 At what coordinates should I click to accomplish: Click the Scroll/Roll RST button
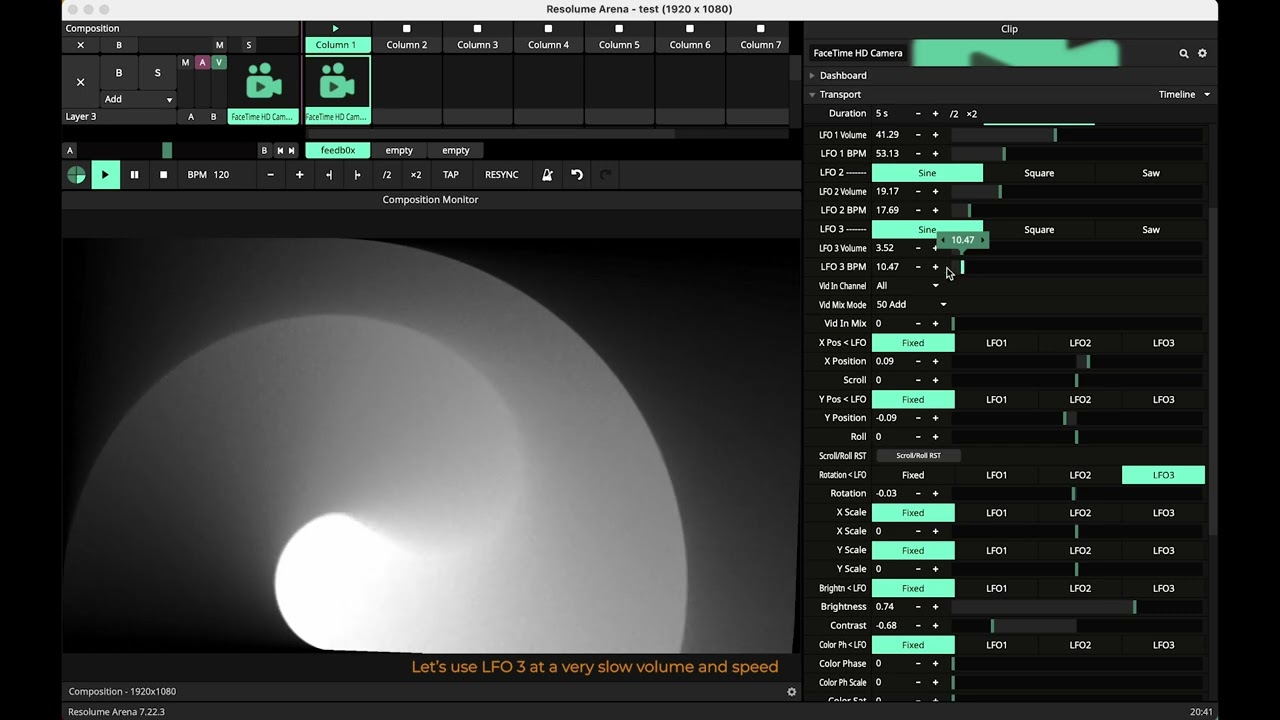pos(918,456)
